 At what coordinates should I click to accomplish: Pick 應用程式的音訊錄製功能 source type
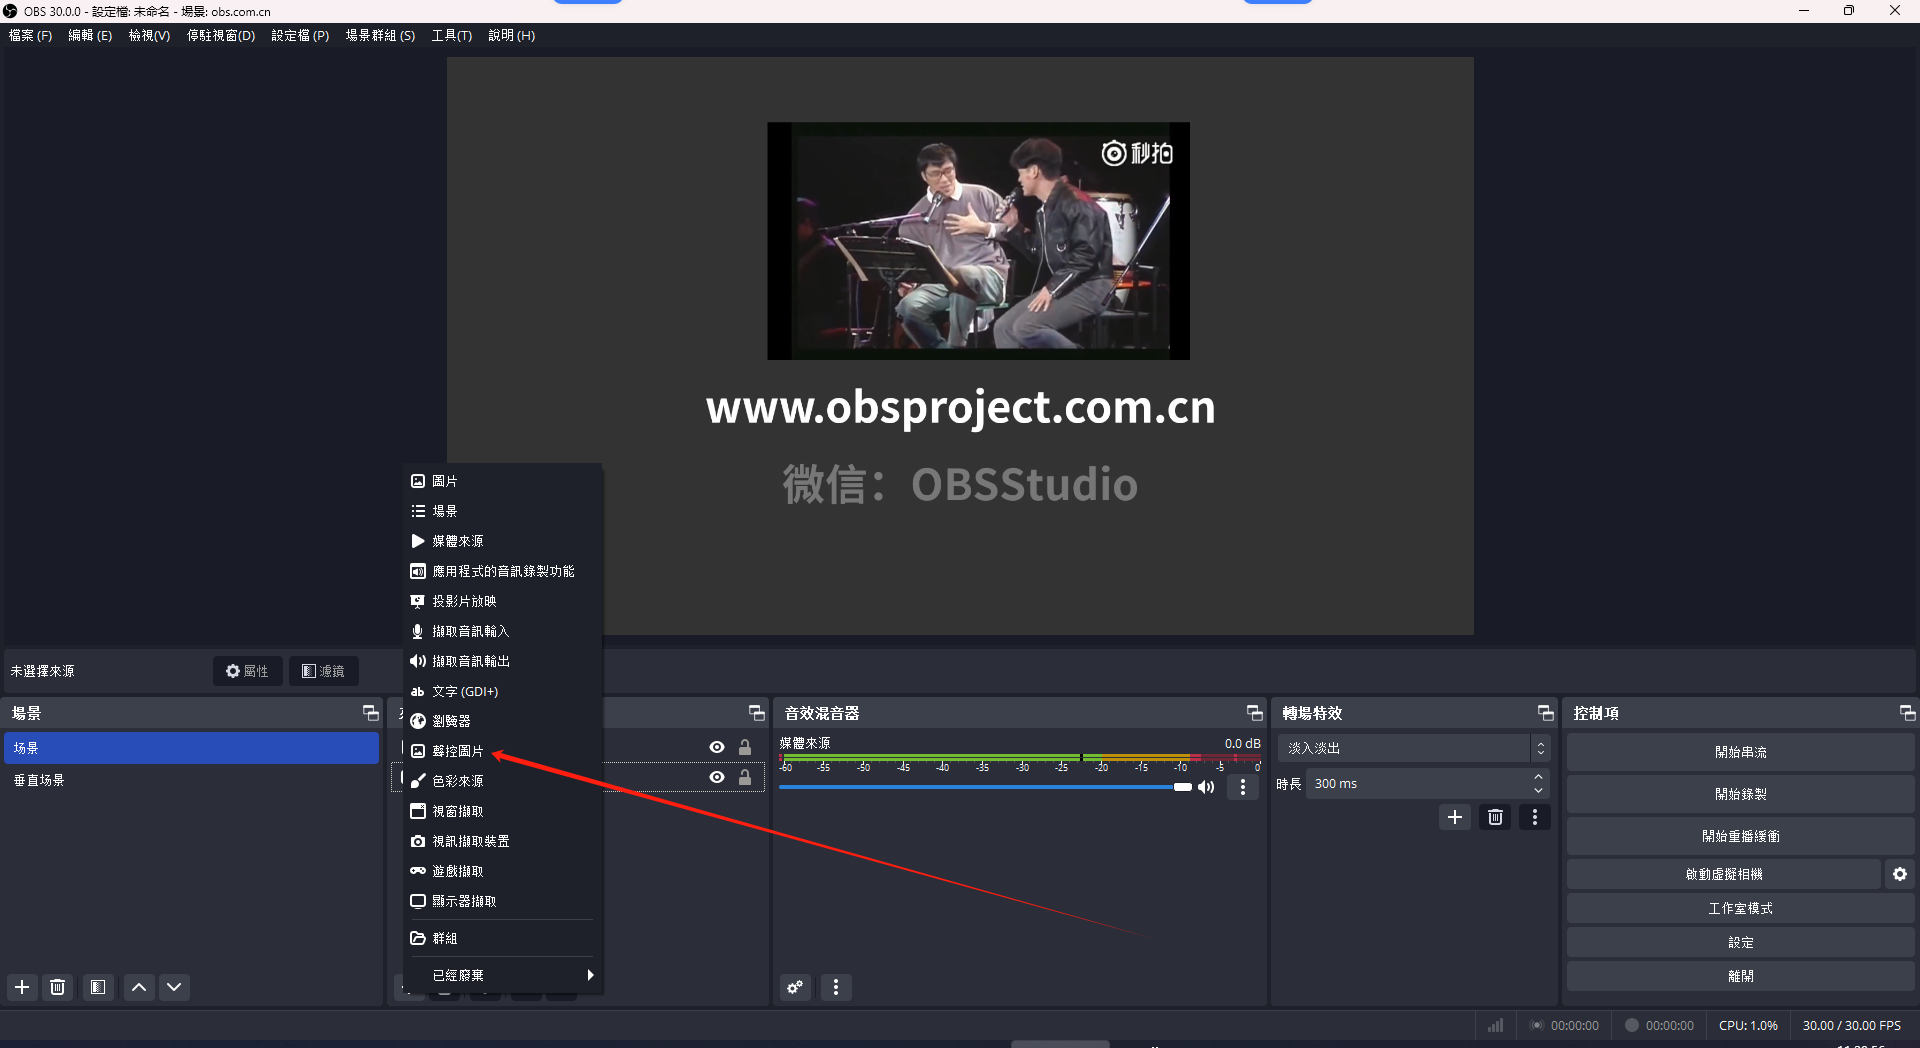pyautogui.click(x=502, y=571)
